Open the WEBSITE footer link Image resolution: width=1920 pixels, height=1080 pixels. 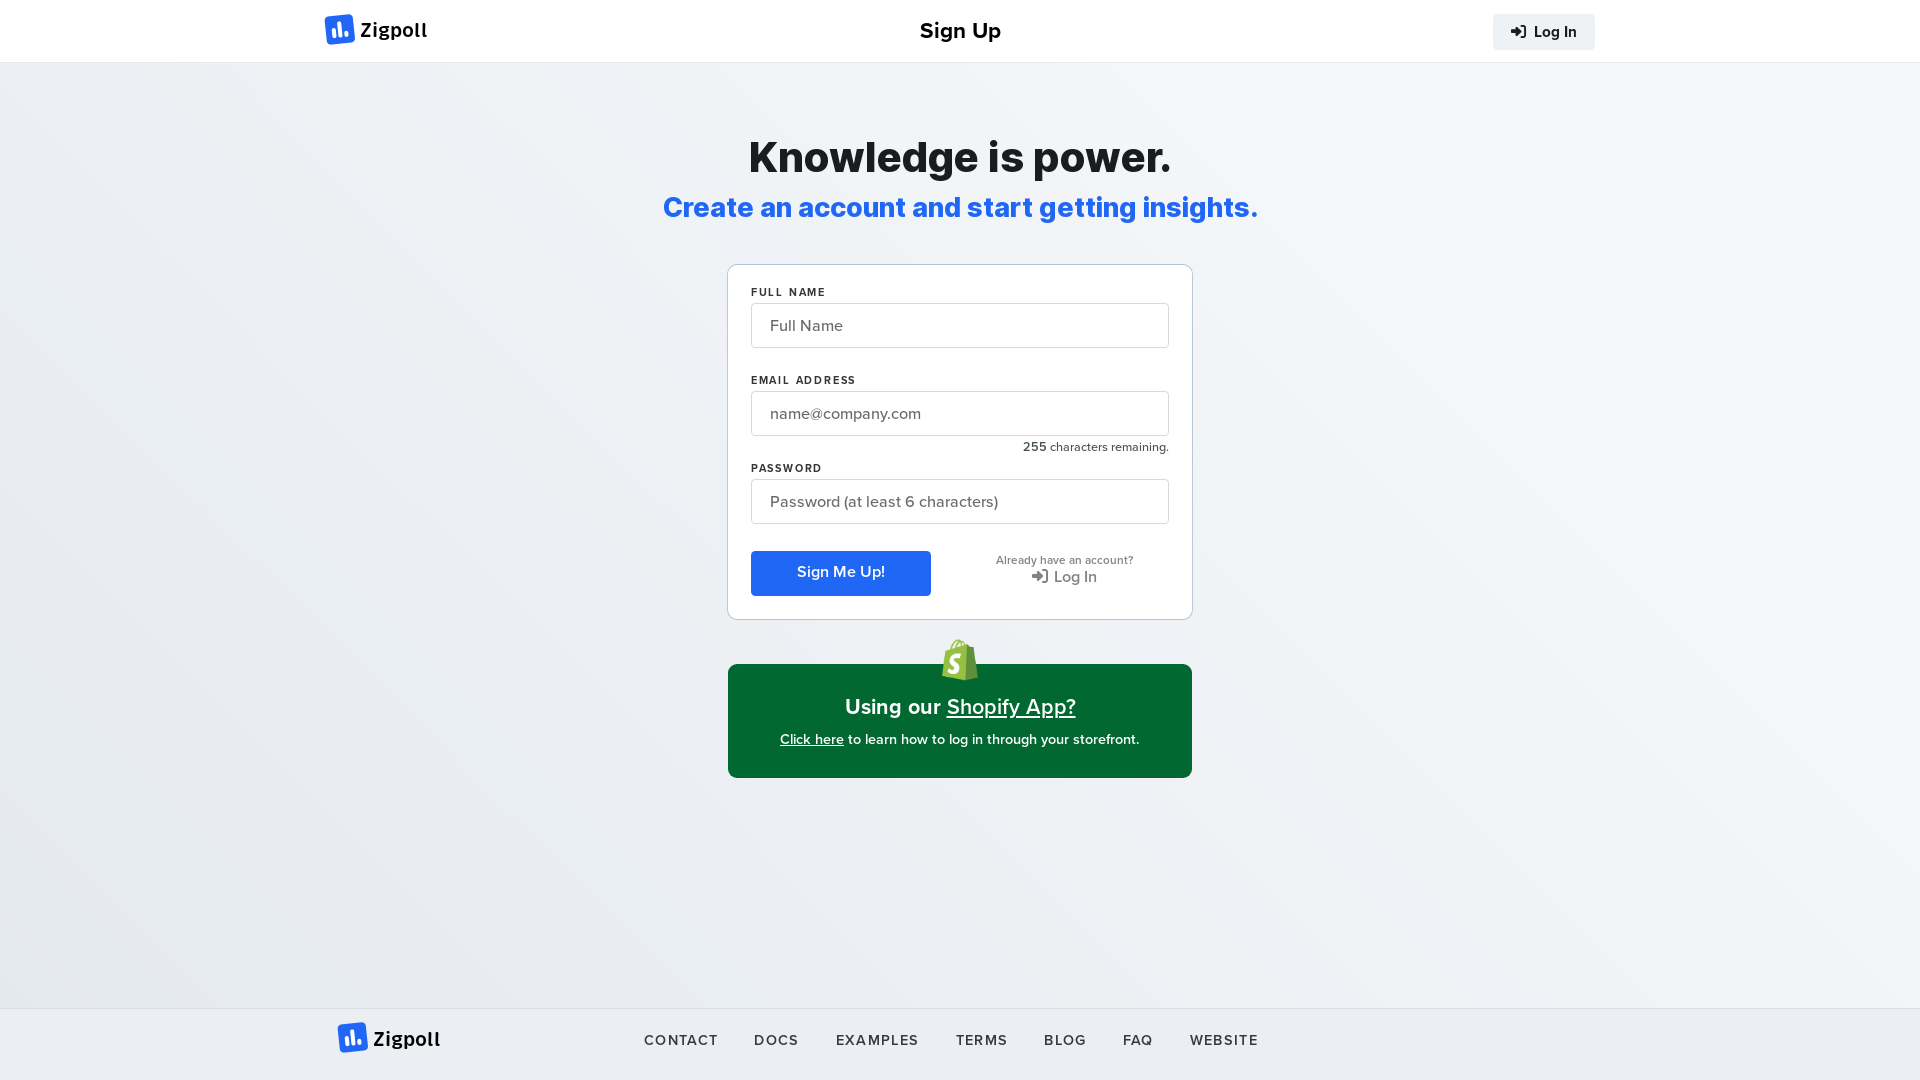coord(1224,1040)
